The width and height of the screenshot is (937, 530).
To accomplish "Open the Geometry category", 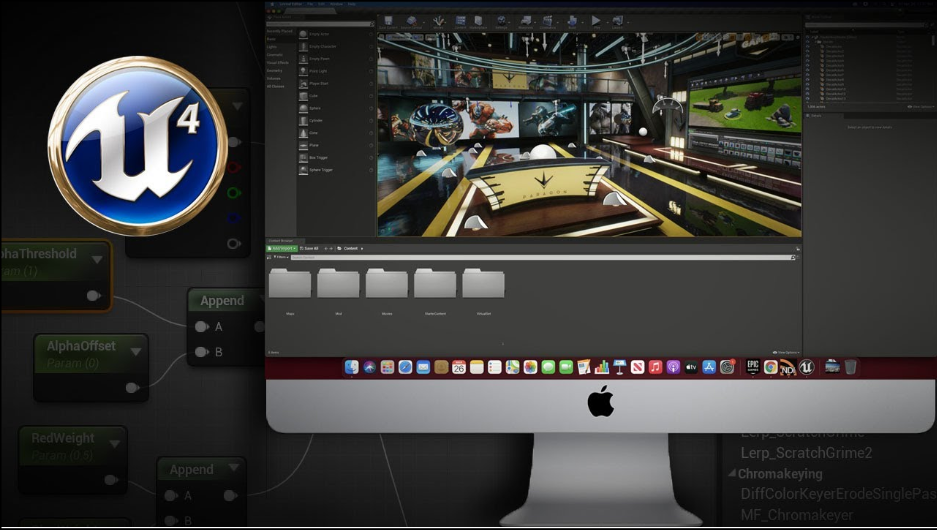I will 275,71.
